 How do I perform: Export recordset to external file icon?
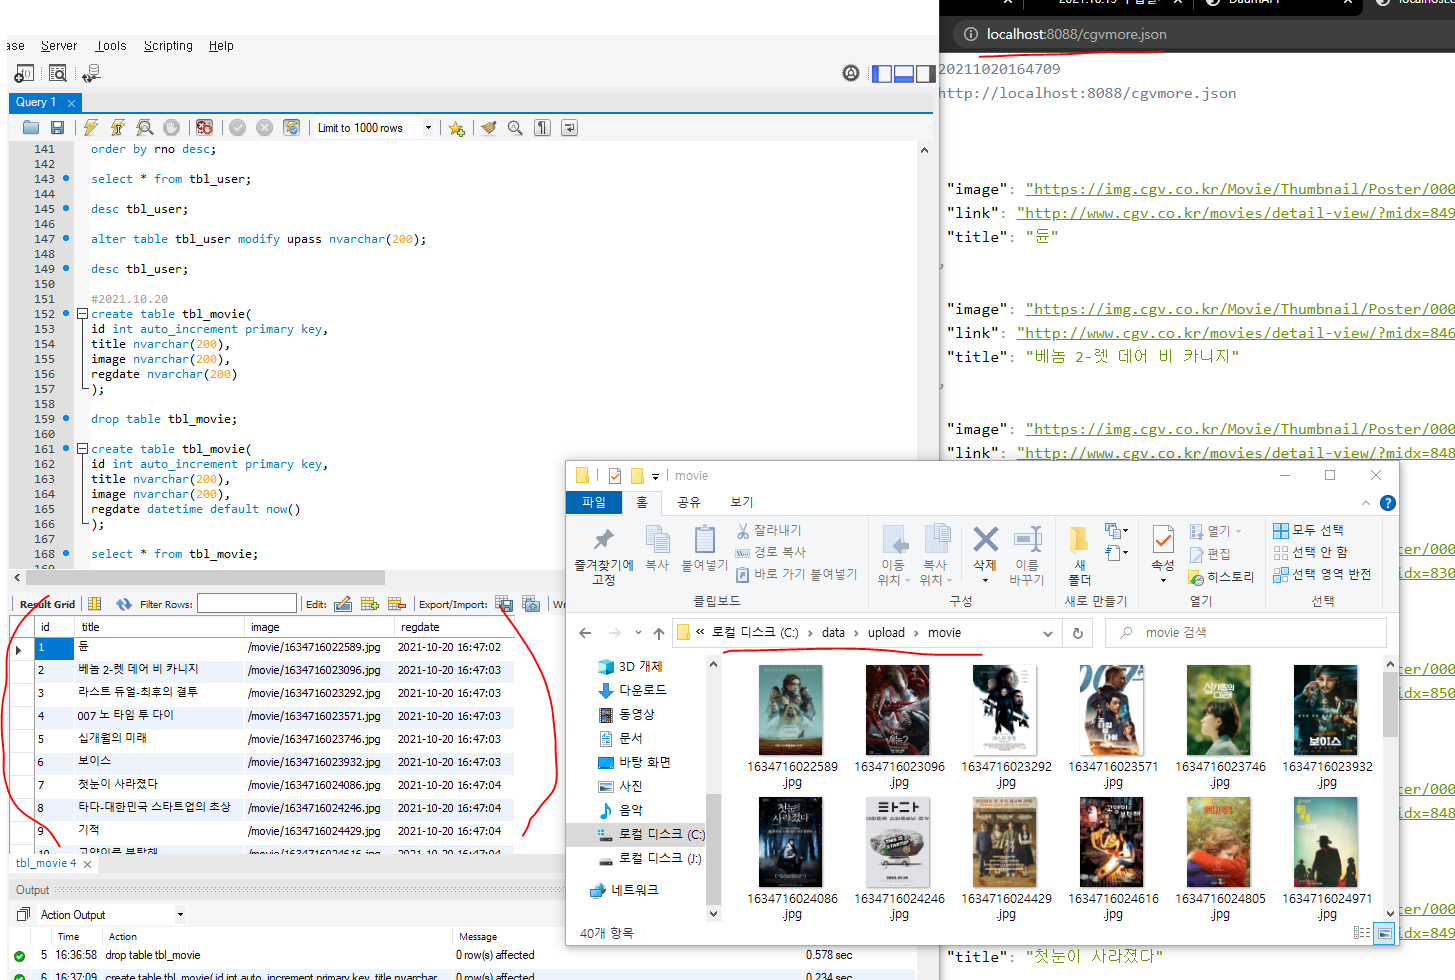pos(504,604)
